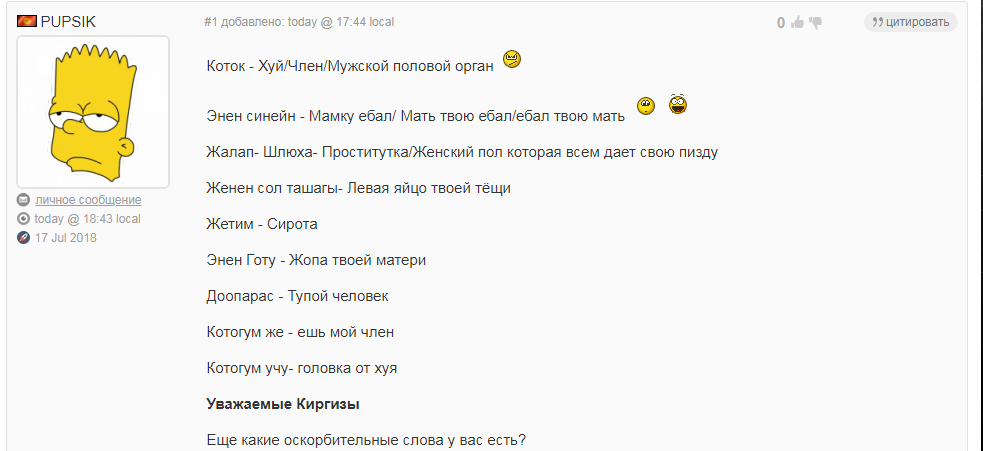Click the envelope icon beside личное сообщение
The image size is (983, 451).
pos(24,200)
